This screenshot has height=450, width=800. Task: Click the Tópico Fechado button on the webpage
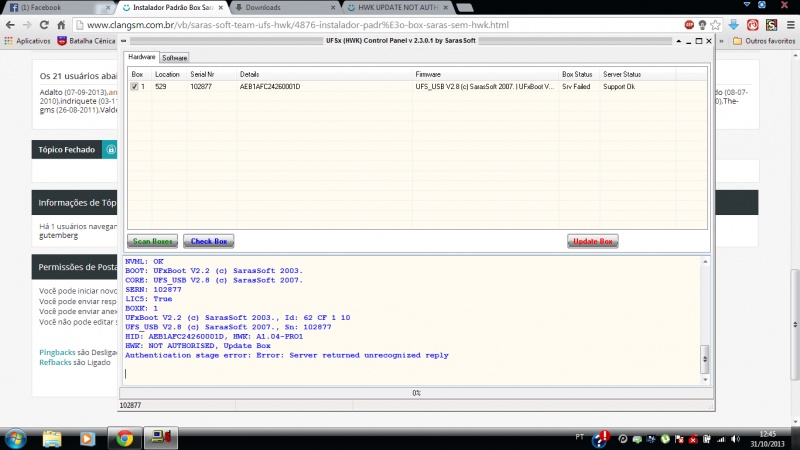click(74, 149)
